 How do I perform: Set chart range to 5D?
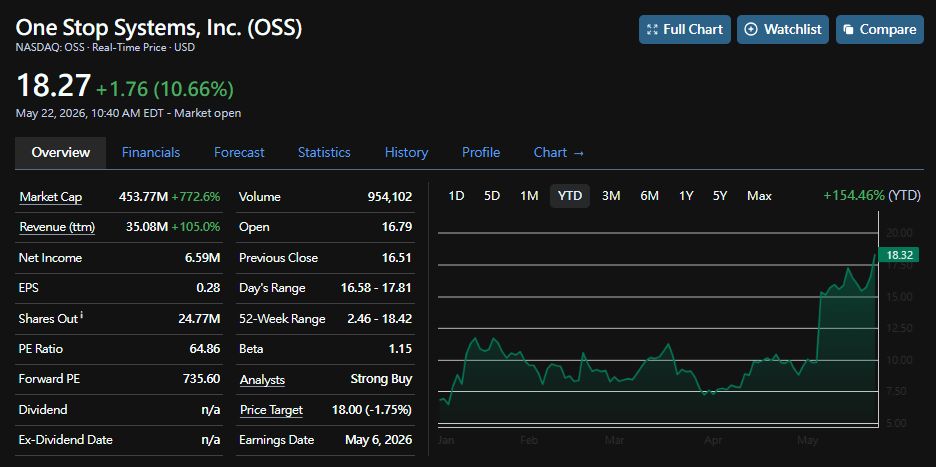(x=492, y=196)
